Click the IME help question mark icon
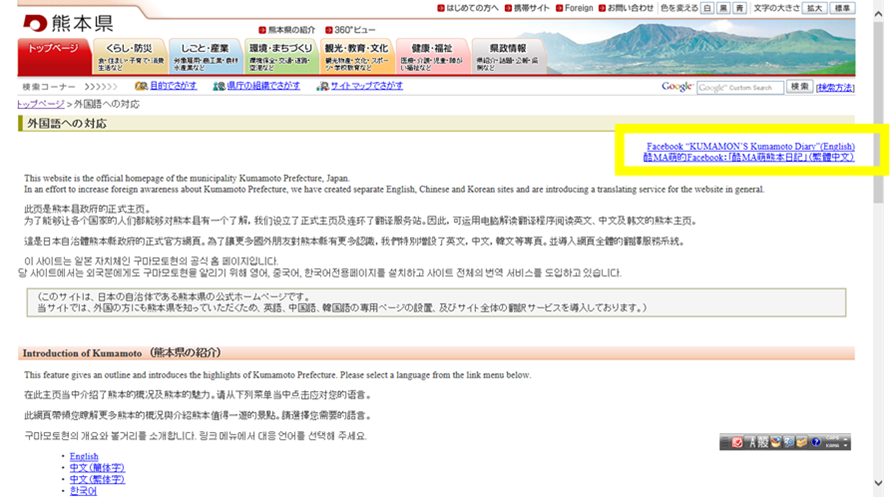This screenshot has height=497, width=891. click(x=815, y=442)
